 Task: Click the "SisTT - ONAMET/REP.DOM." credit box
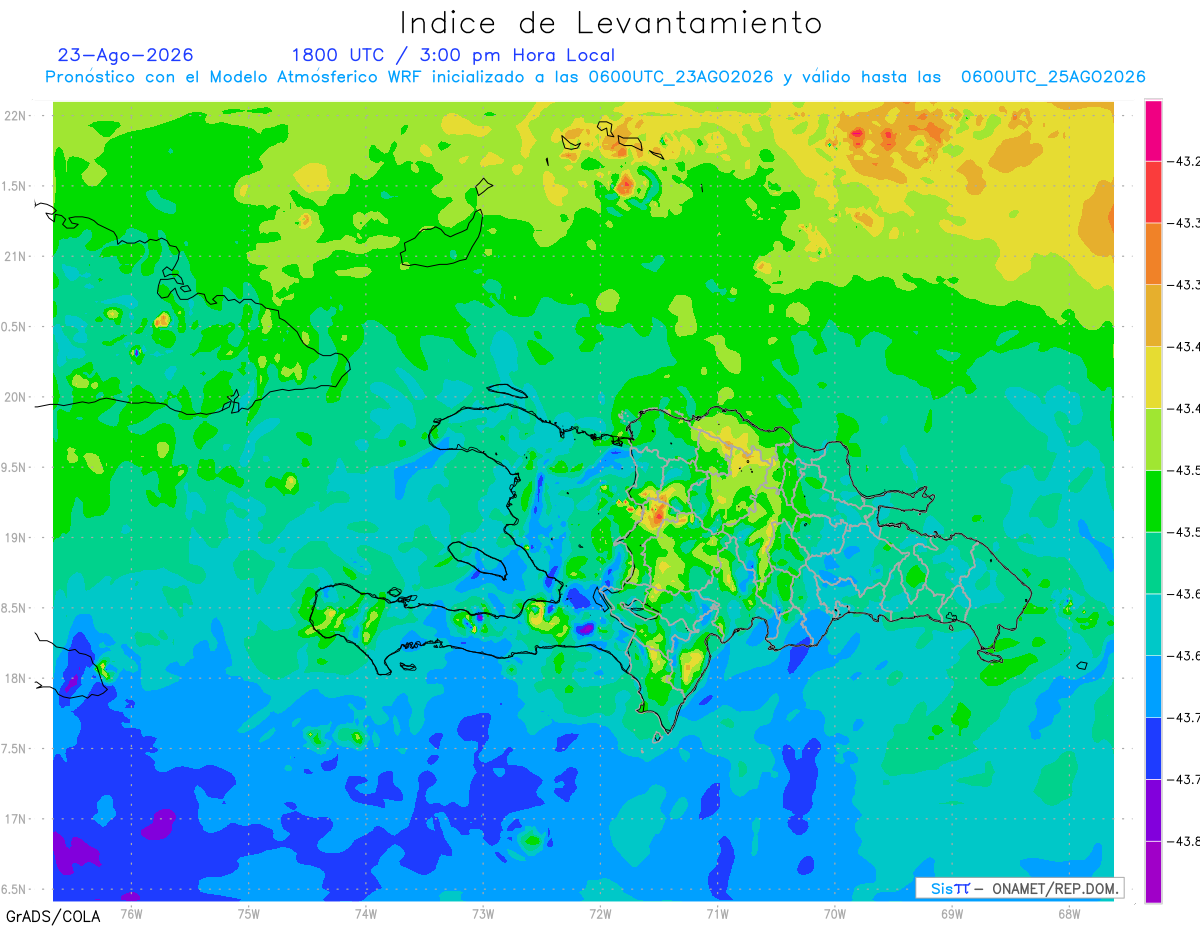point(1019,888)
